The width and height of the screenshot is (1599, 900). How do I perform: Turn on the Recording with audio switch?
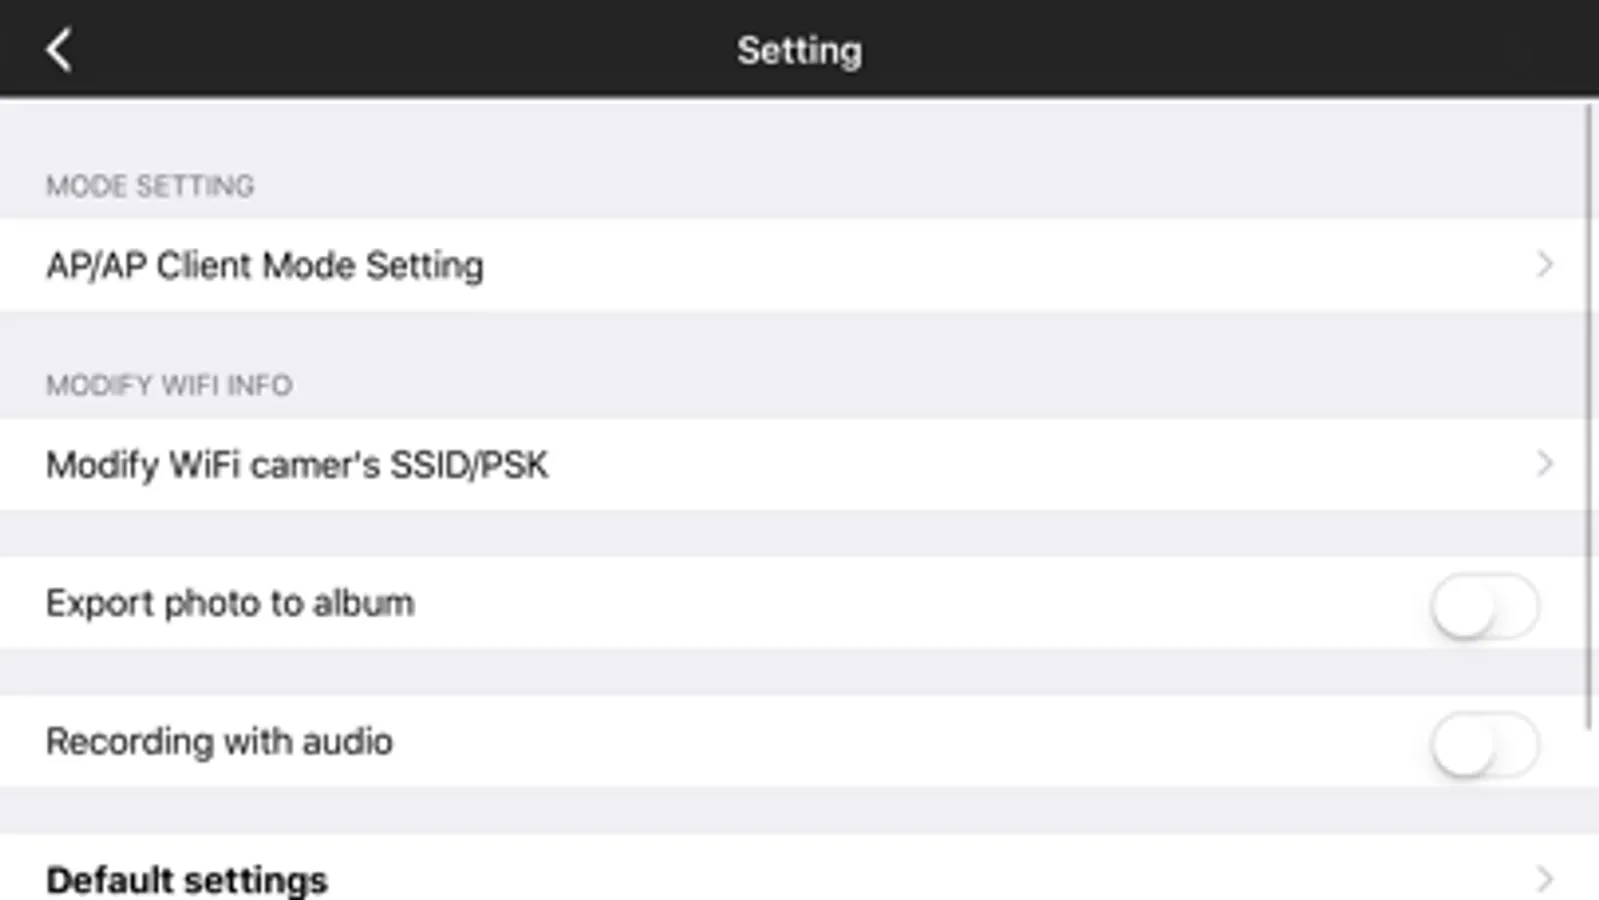1485,744
